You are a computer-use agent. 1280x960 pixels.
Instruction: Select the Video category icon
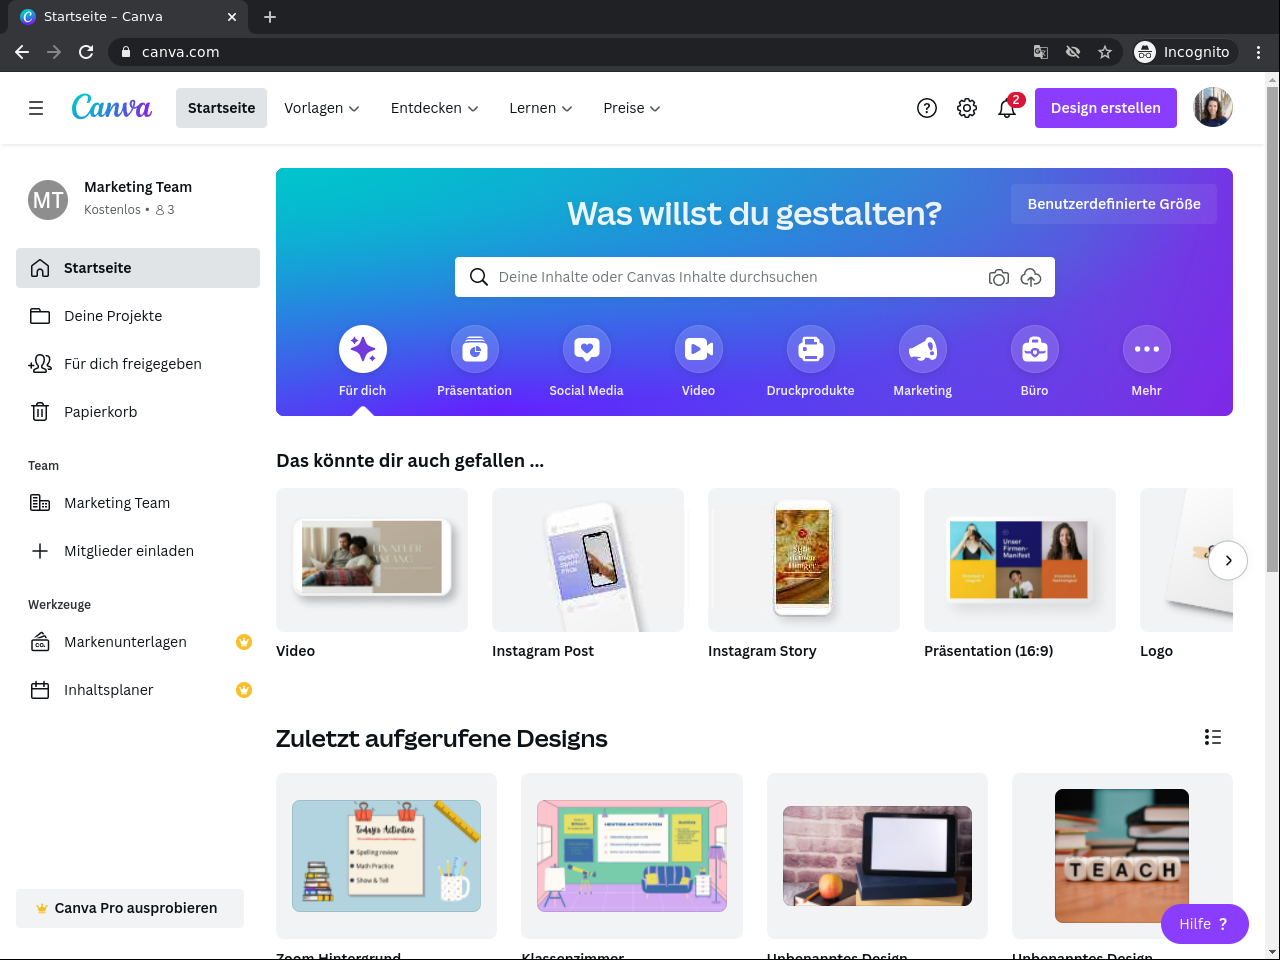point(699,349)
